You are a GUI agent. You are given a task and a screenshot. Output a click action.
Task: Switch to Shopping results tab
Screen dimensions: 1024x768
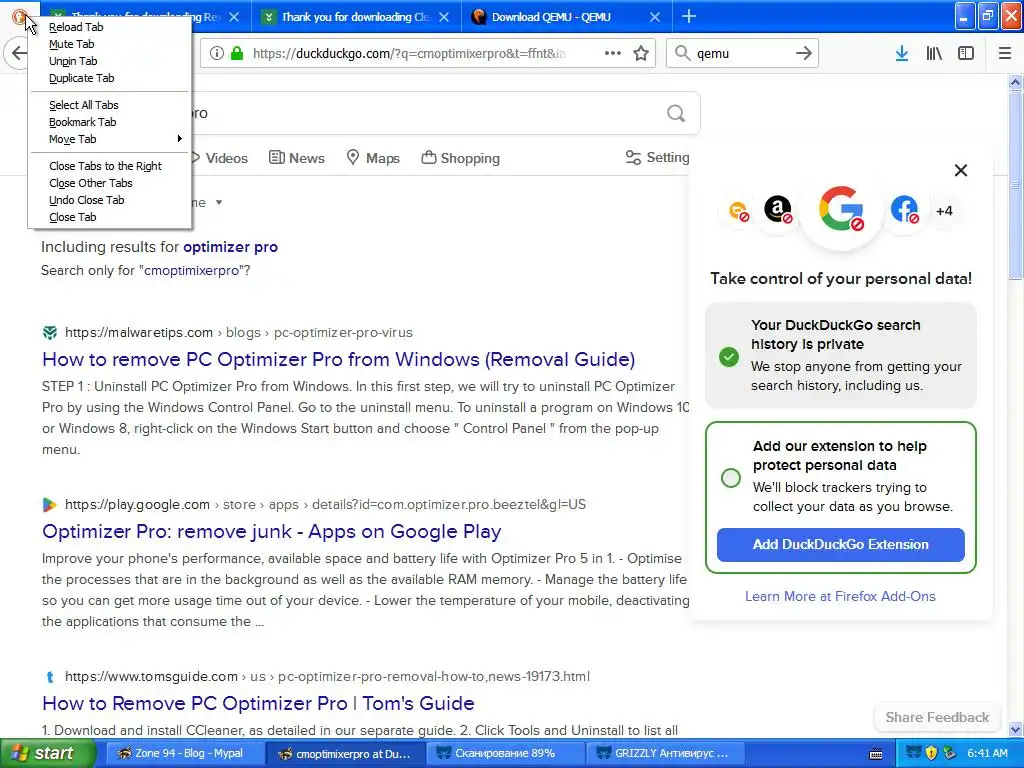460,158
